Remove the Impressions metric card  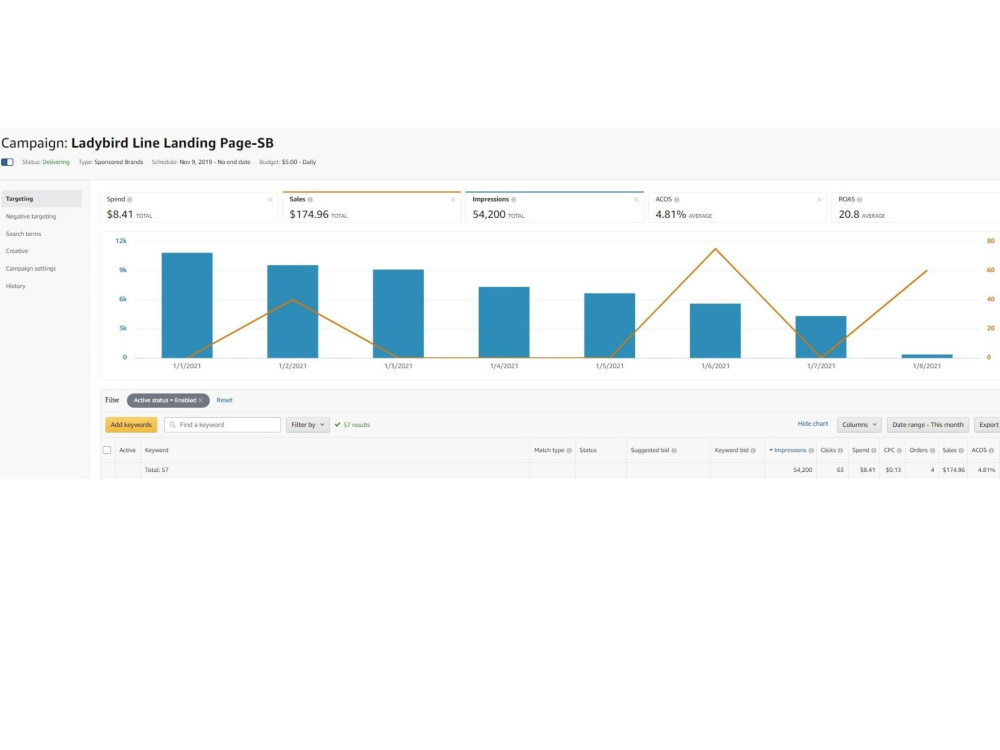(x=636, y=200)
